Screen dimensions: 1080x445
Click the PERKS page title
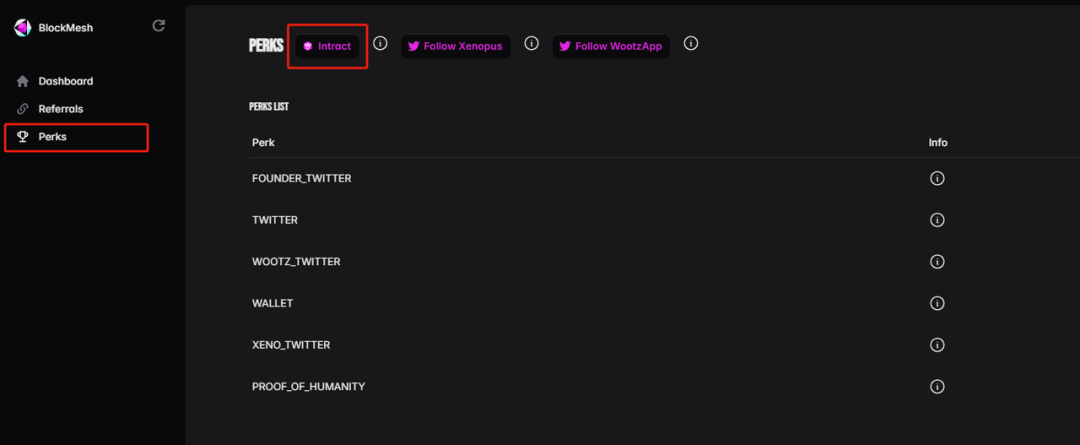pyautogui.click(x=266, y=46)
